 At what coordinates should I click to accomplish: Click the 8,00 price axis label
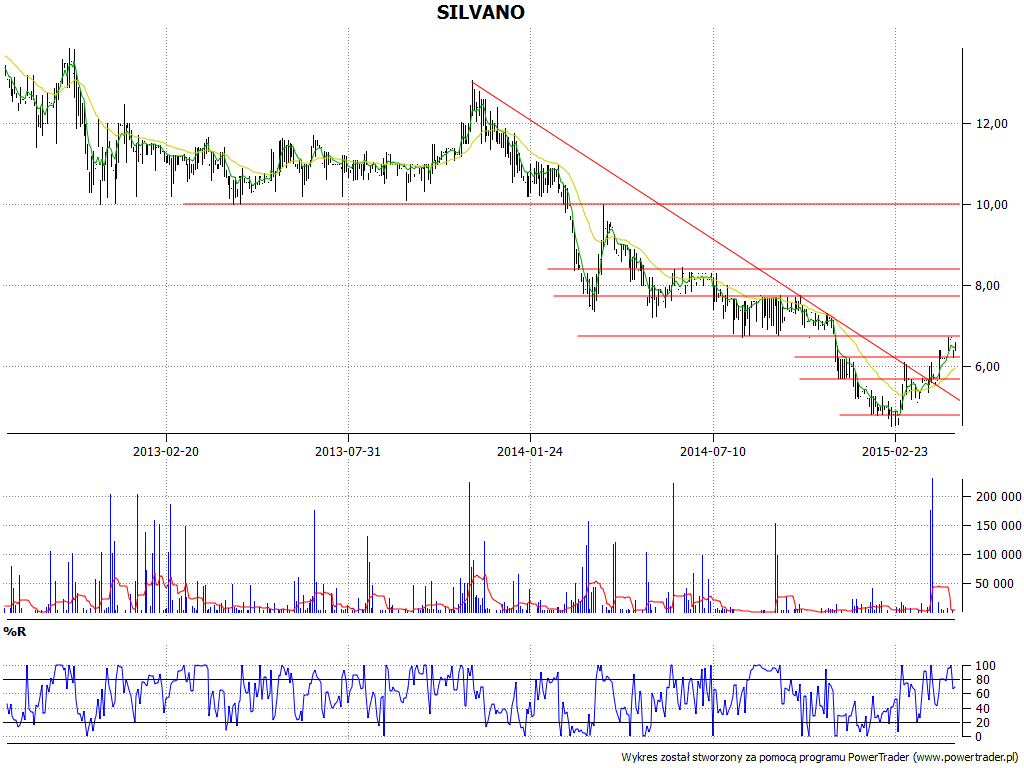click(x=988, y=285)
